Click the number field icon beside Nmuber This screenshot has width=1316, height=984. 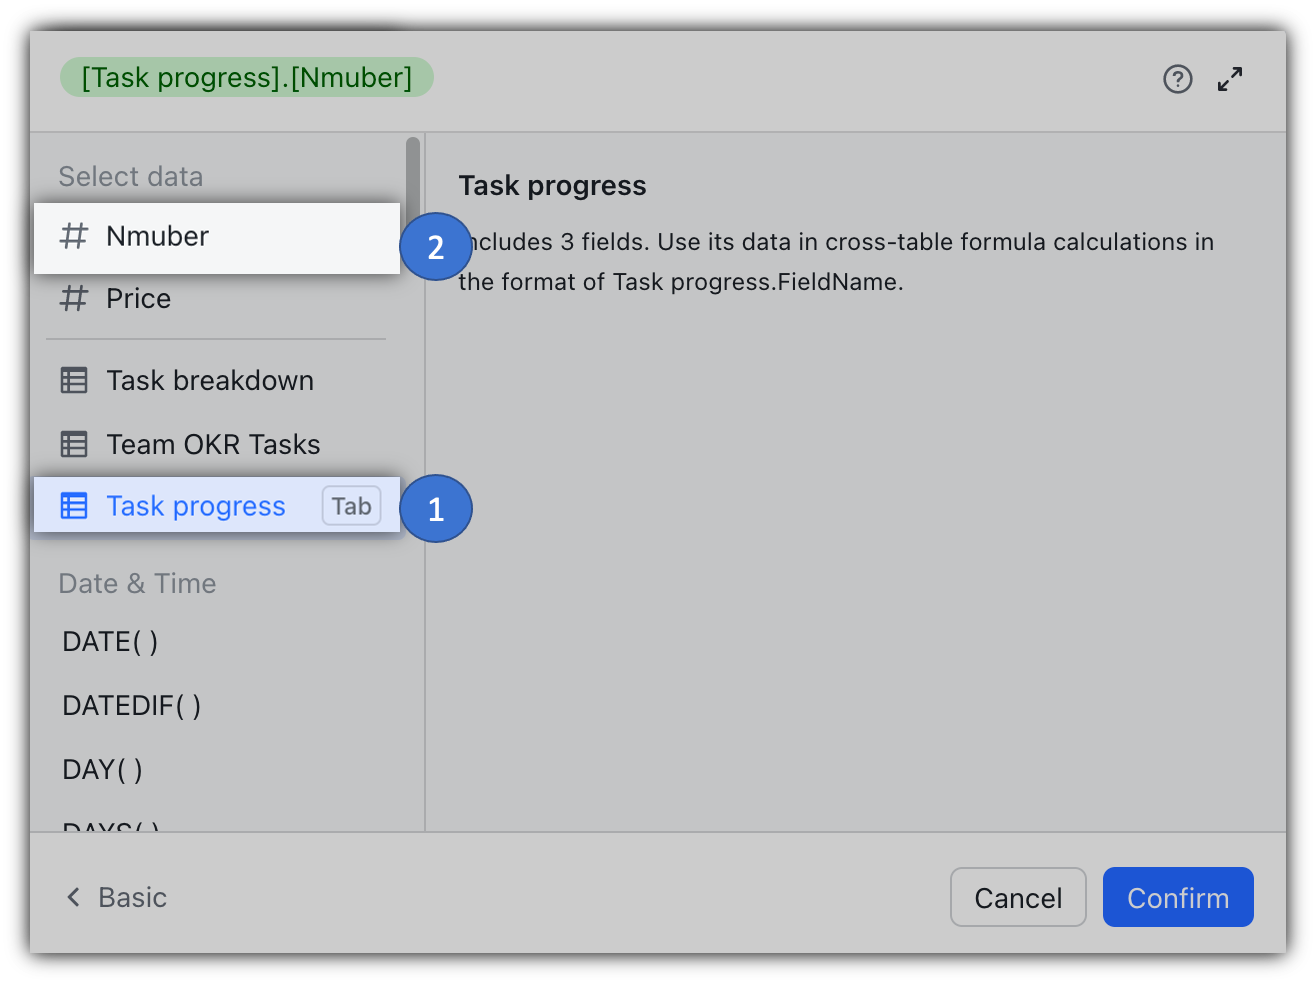(74, 236)
